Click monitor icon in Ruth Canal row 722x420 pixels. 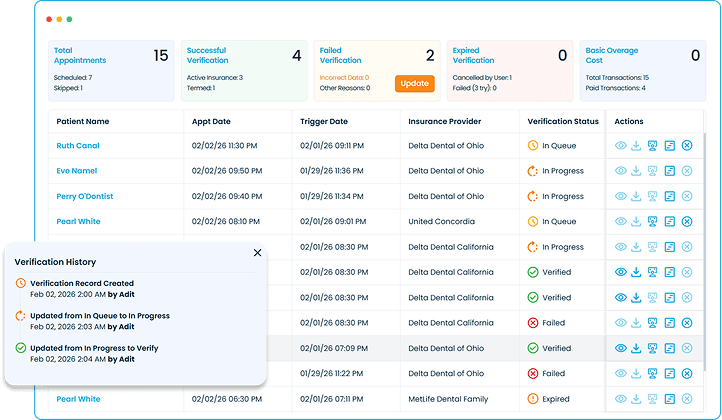tap(653, 146)
